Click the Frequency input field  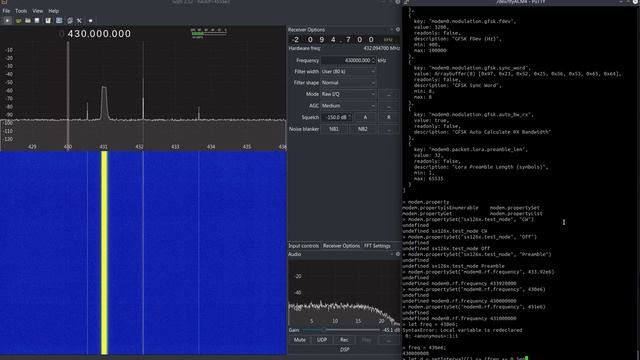point(348,60)
